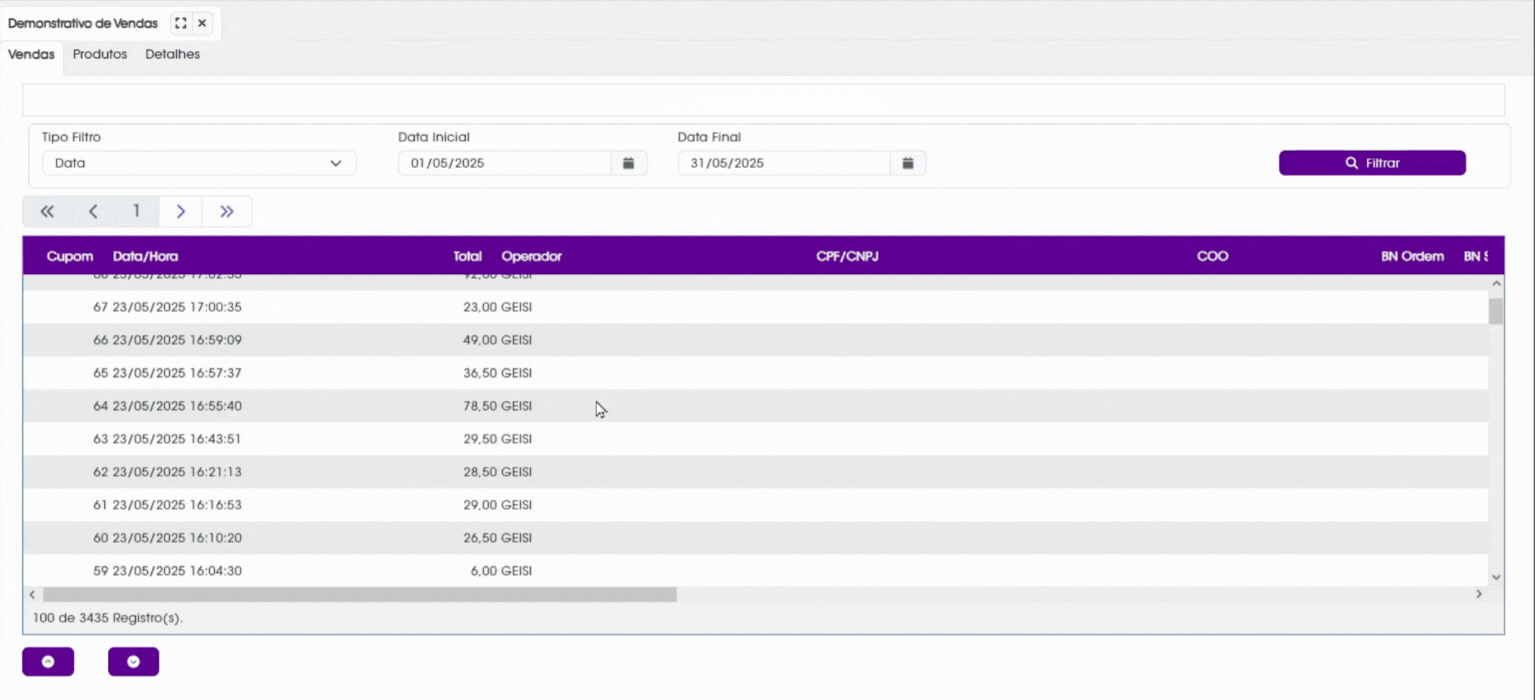This screenshot has height=700, width=1535.
Task: Select the row with total 6,00
Action: pos(755,571)
